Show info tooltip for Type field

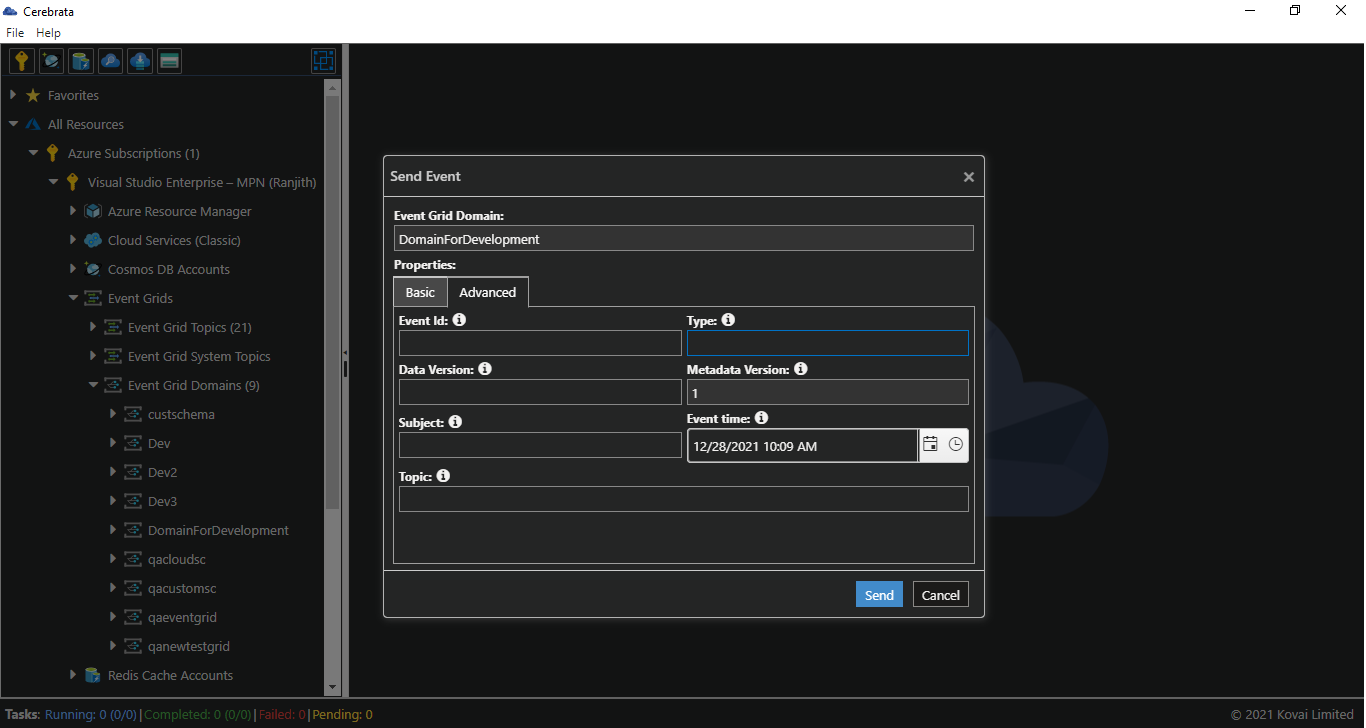(x=728, y=320)
